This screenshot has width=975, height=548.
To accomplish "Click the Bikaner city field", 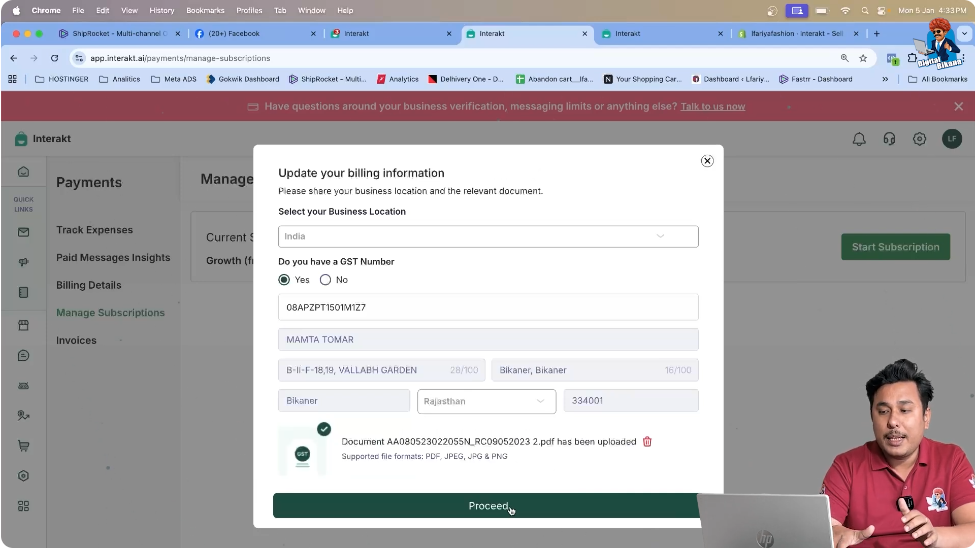I will (344, 401).
